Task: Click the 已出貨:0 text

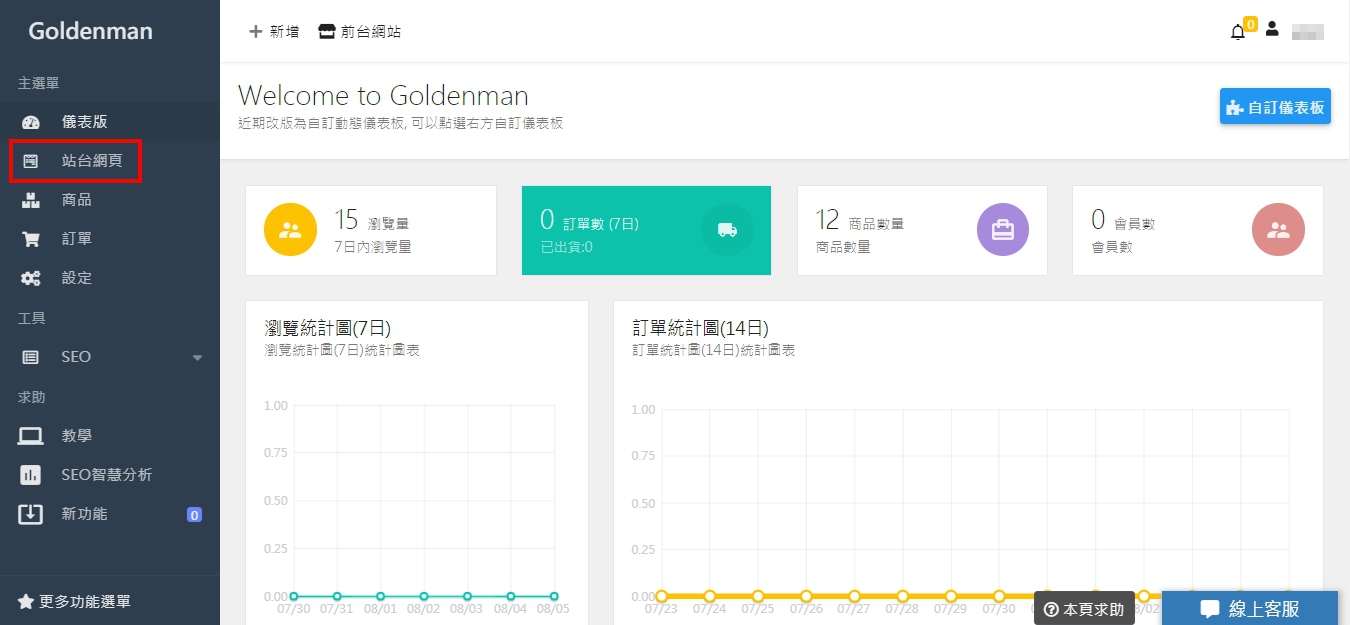Action: (567, 247)
